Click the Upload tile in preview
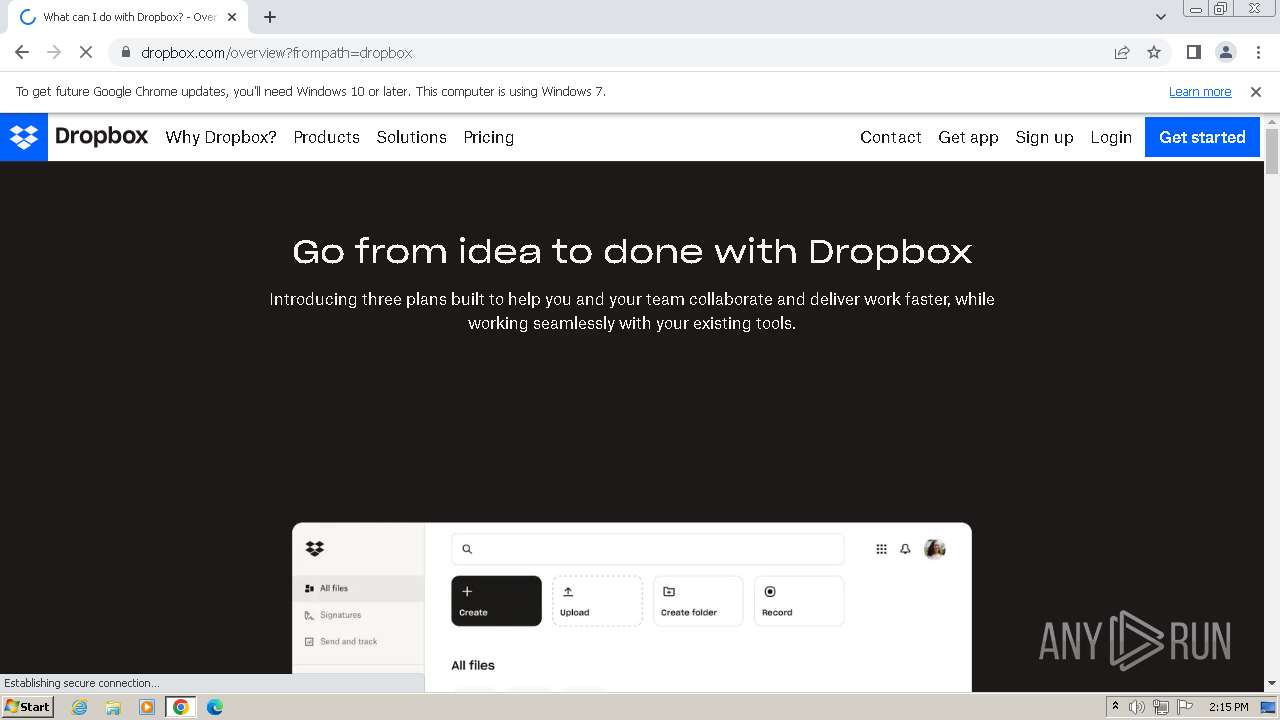The width and height of the screenshot is (1280, 720). point(597,601)
